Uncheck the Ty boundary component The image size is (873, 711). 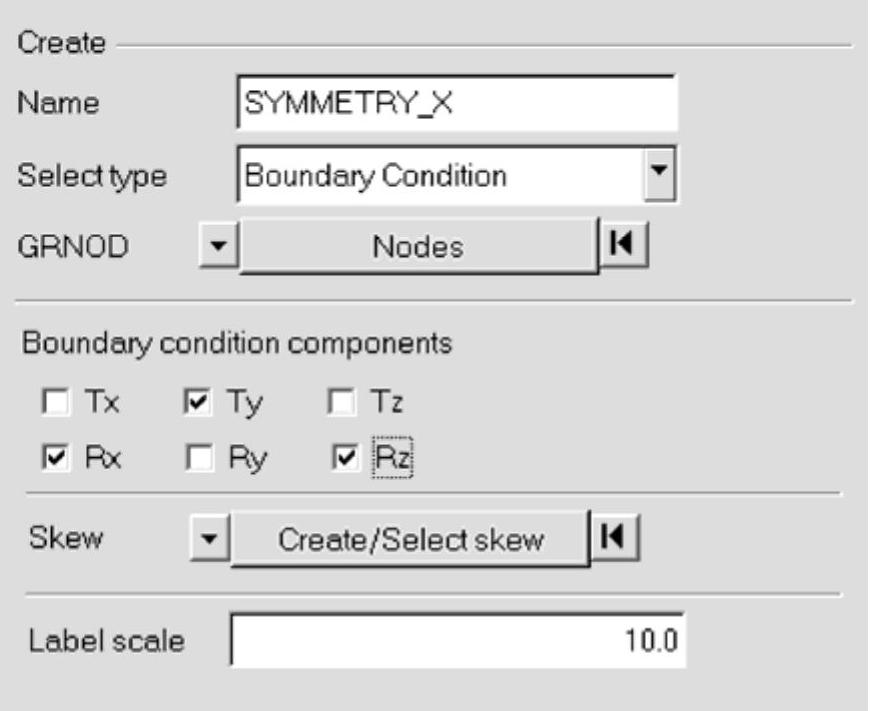click(199, 404)
